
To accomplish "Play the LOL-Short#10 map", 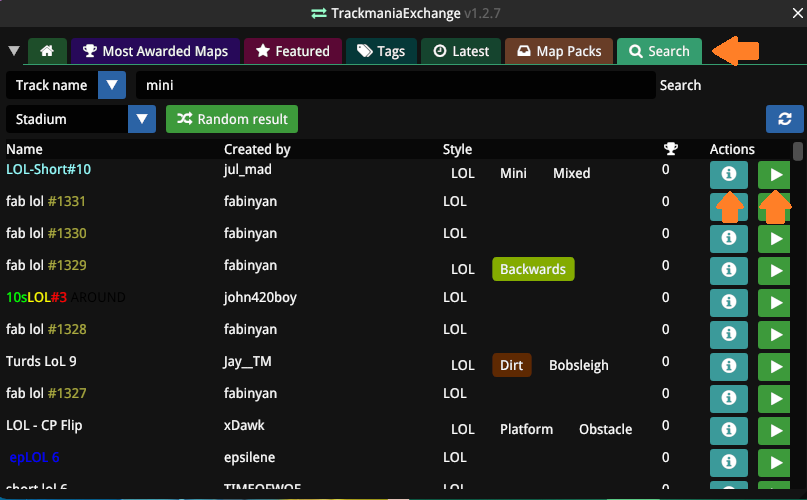I will point(774,175).
